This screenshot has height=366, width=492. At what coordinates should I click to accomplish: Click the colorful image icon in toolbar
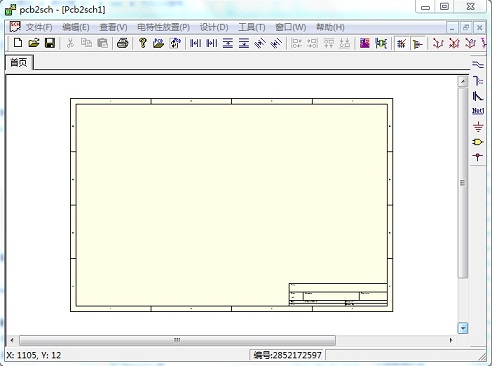tap(365, 43)
